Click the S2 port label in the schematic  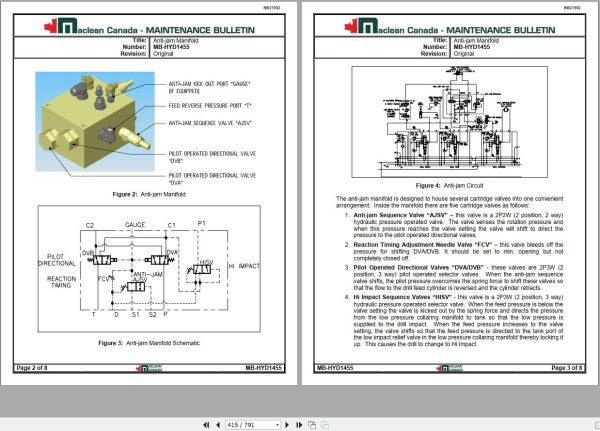click(153, 315)
